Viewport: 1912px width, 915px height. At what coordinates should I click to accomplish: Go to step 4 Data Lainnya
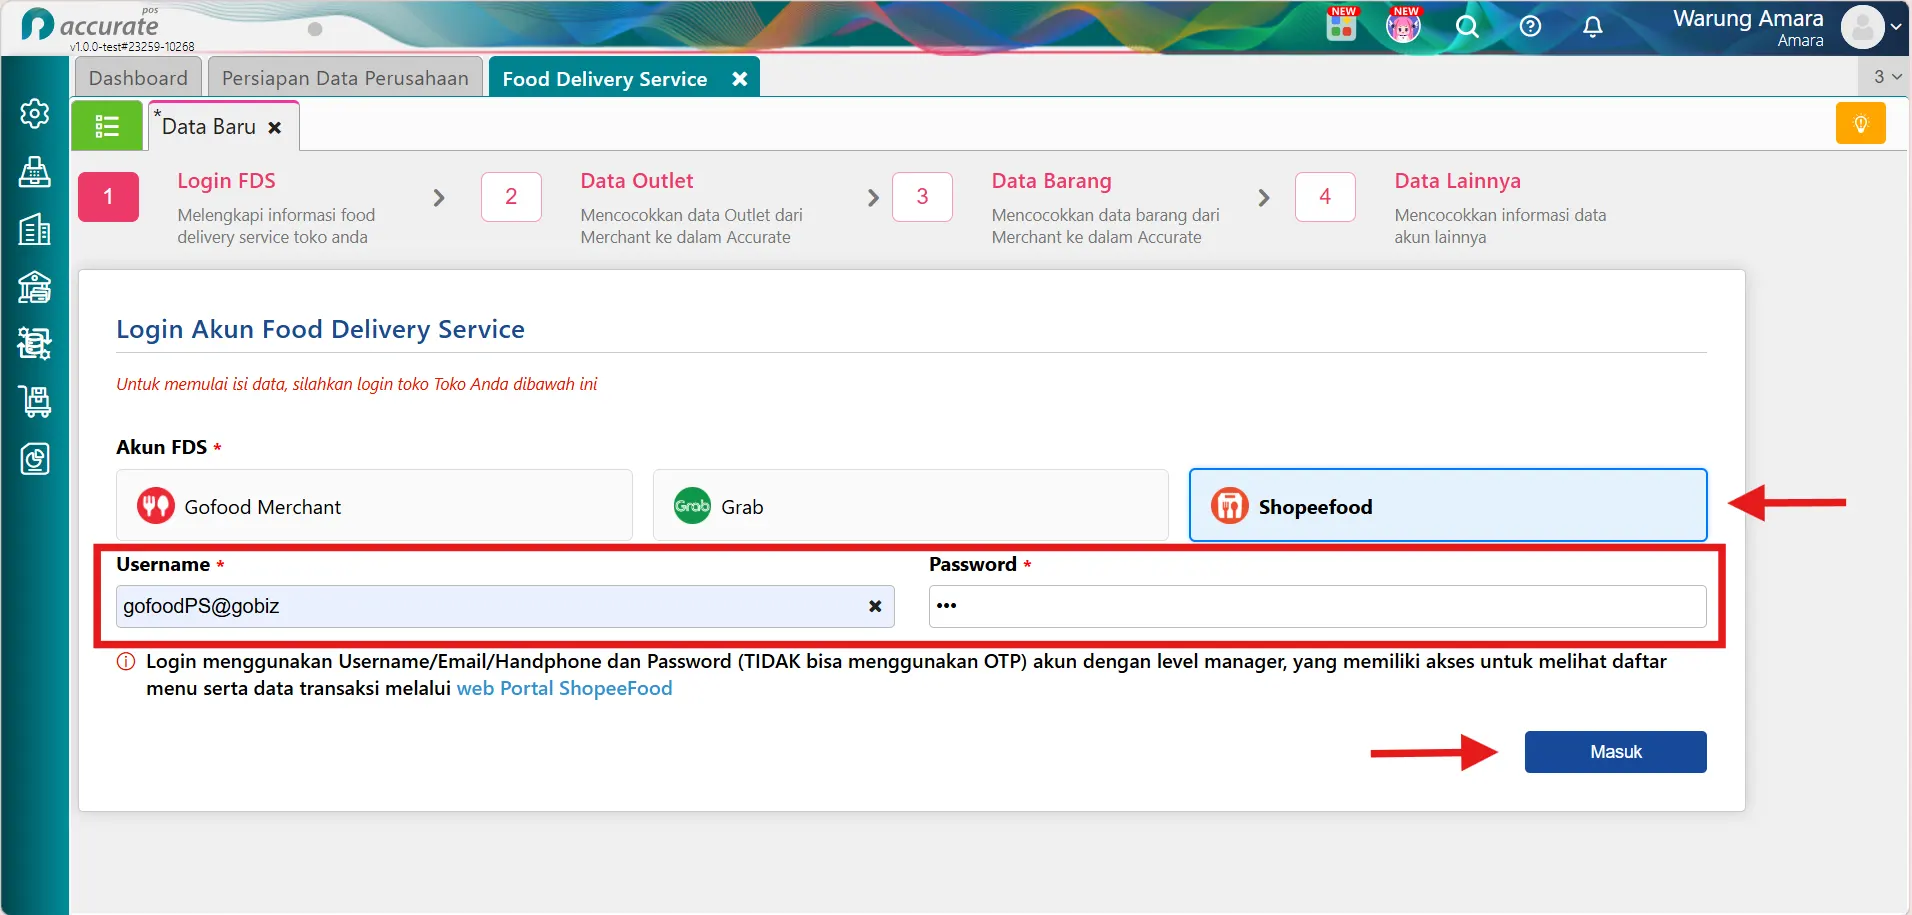[1325, 197]
